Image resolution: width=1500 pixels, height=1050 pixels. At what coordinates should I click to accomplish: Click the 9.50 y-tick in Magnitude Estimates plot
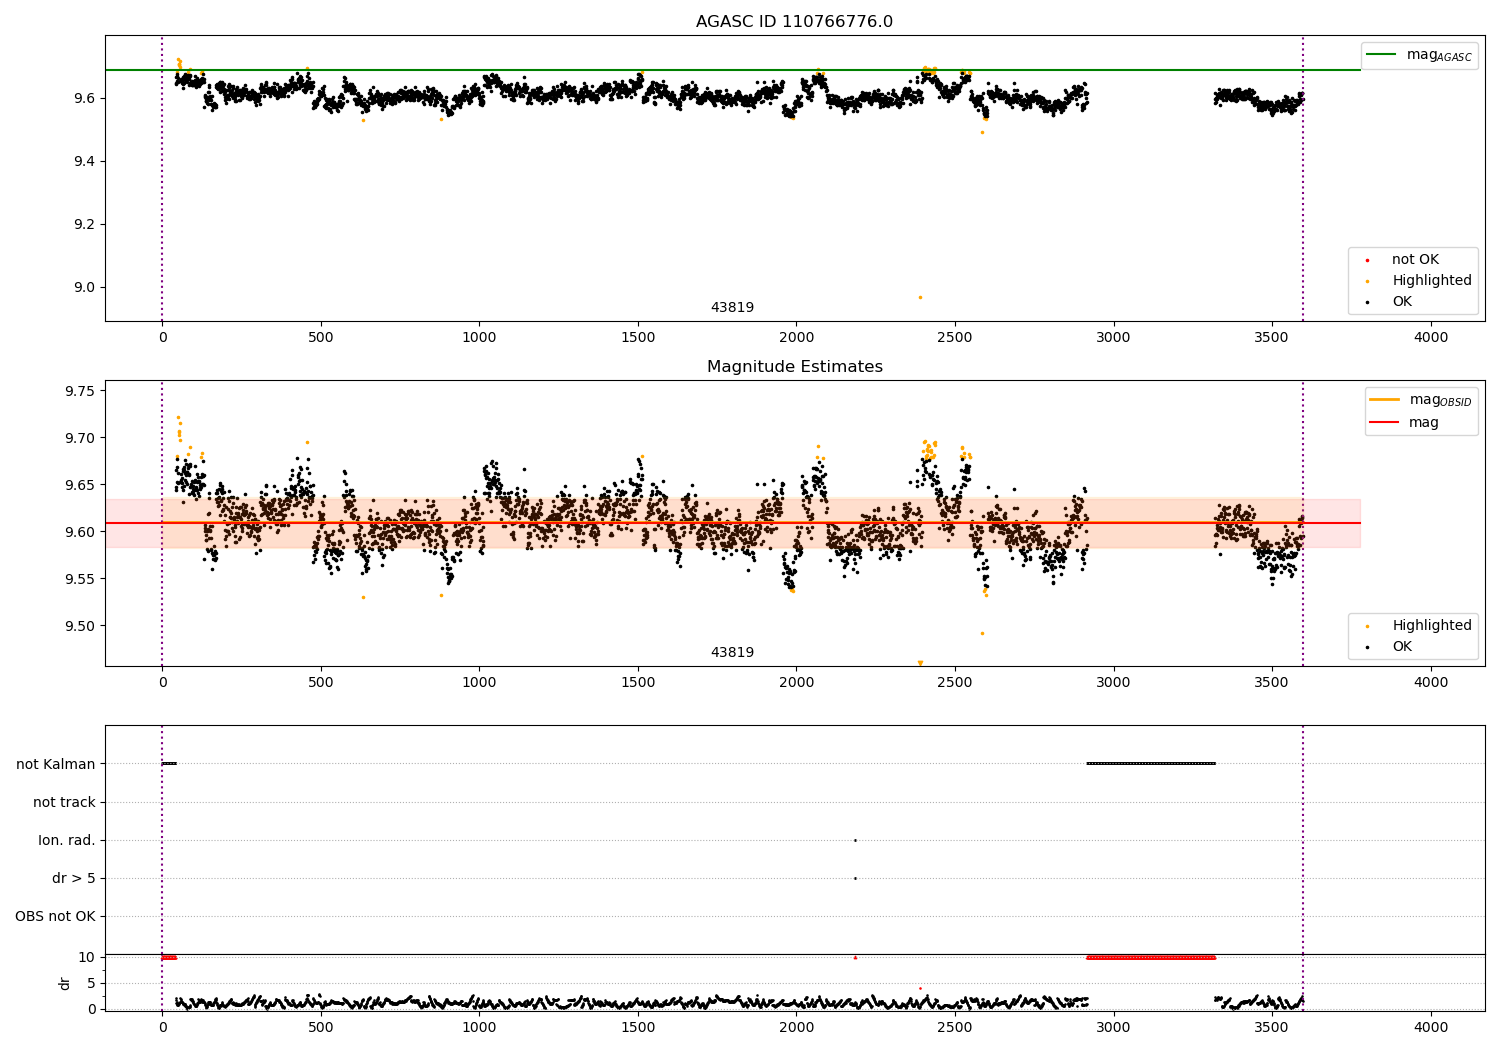79,627
